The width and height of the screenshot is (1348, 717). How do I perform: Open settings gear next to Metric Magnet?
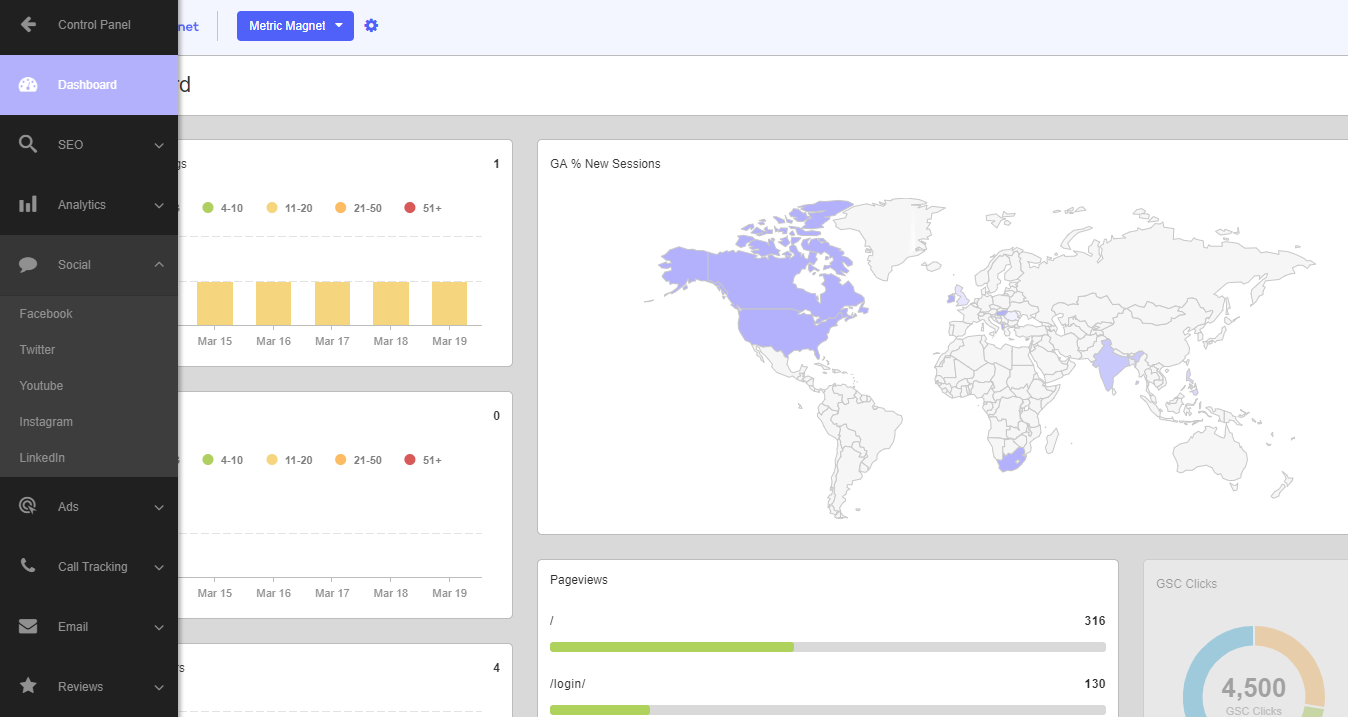371,25
